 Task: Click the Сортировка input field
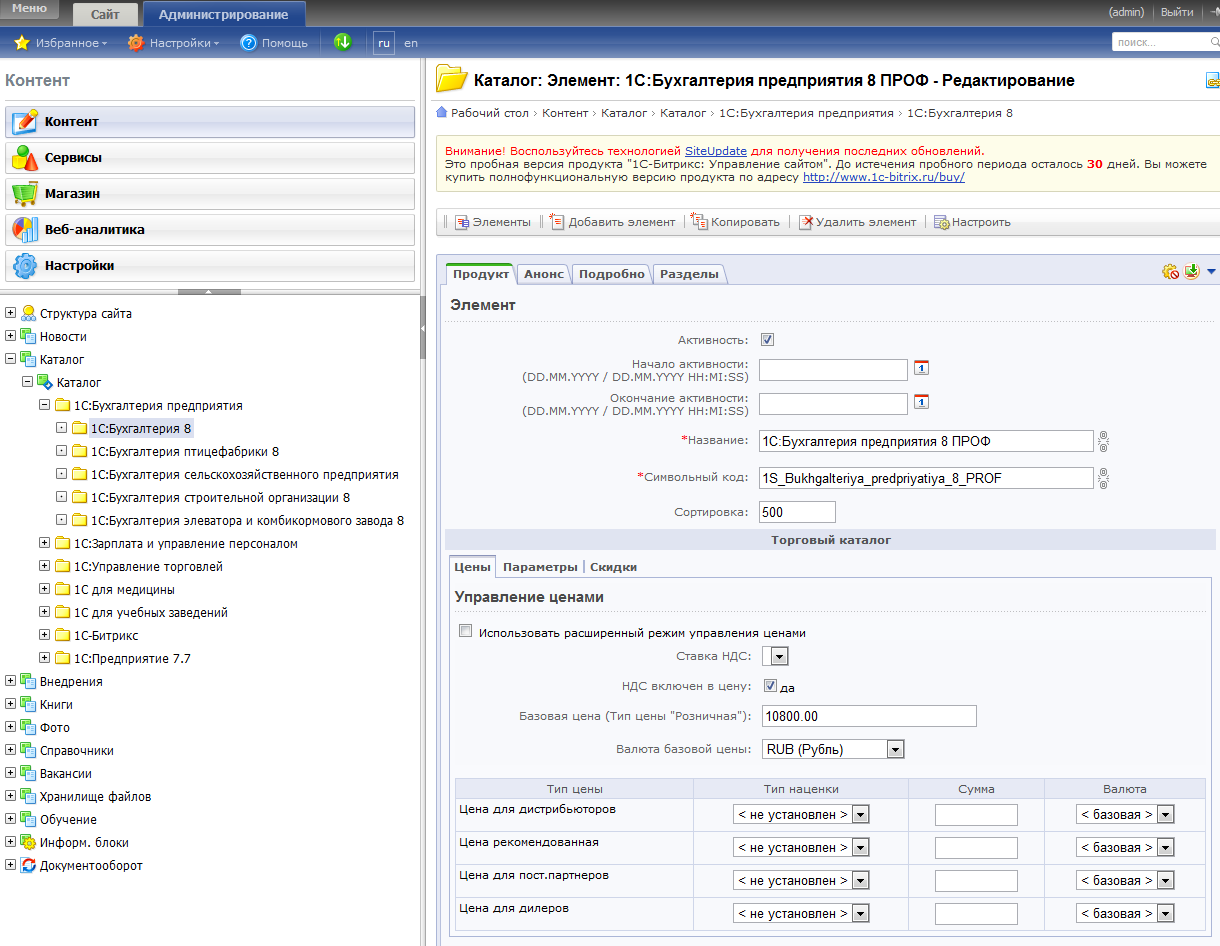coord(796,512)
